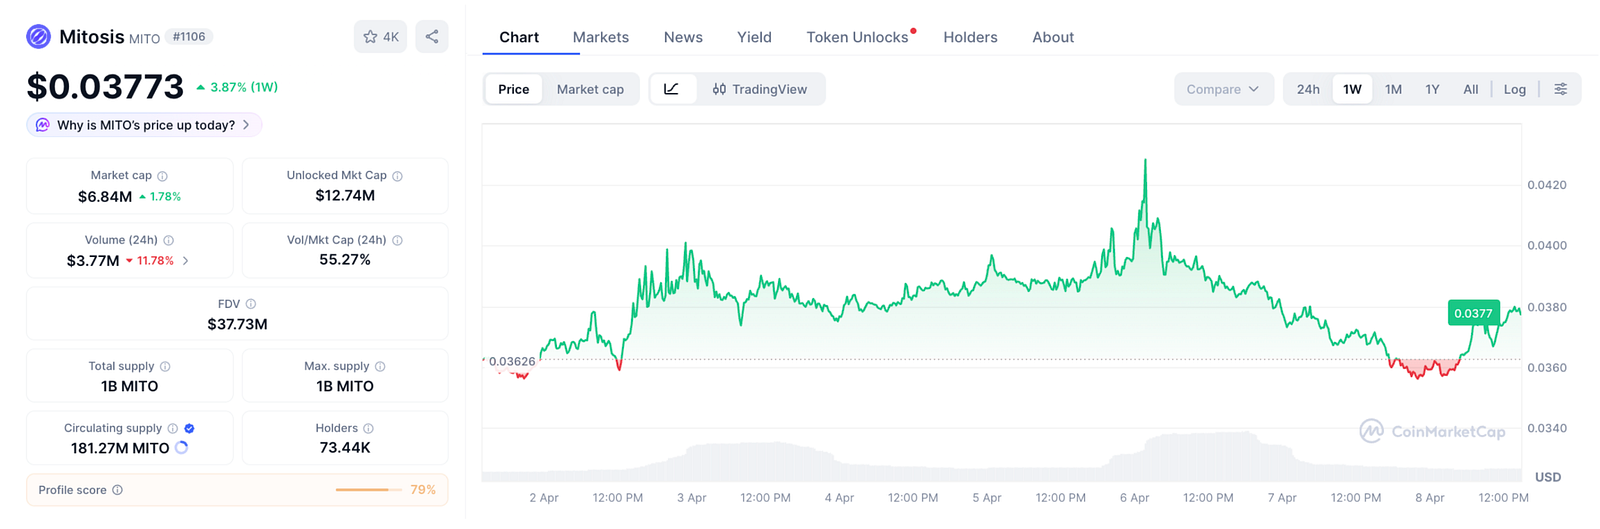Expand Volume (24h) details chevron

point(186,261)
